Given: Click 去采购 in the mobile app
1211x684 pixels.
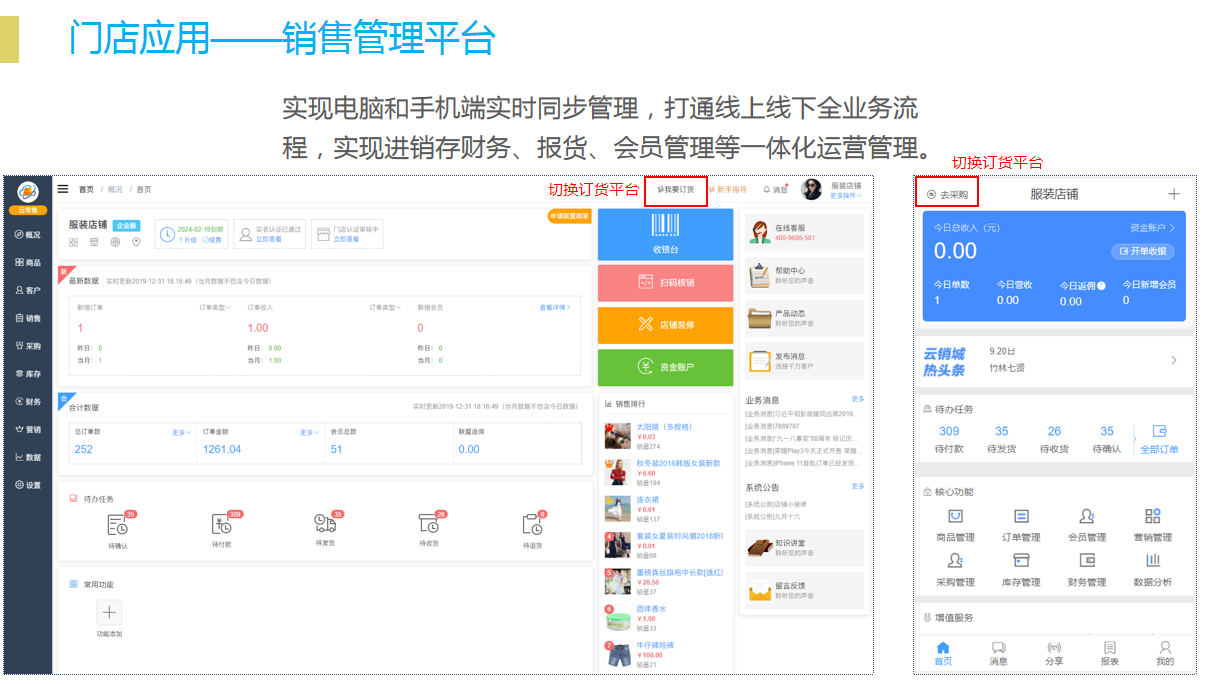Looking at the screenshot, I should pyautogui.click(x=947, y=194).
